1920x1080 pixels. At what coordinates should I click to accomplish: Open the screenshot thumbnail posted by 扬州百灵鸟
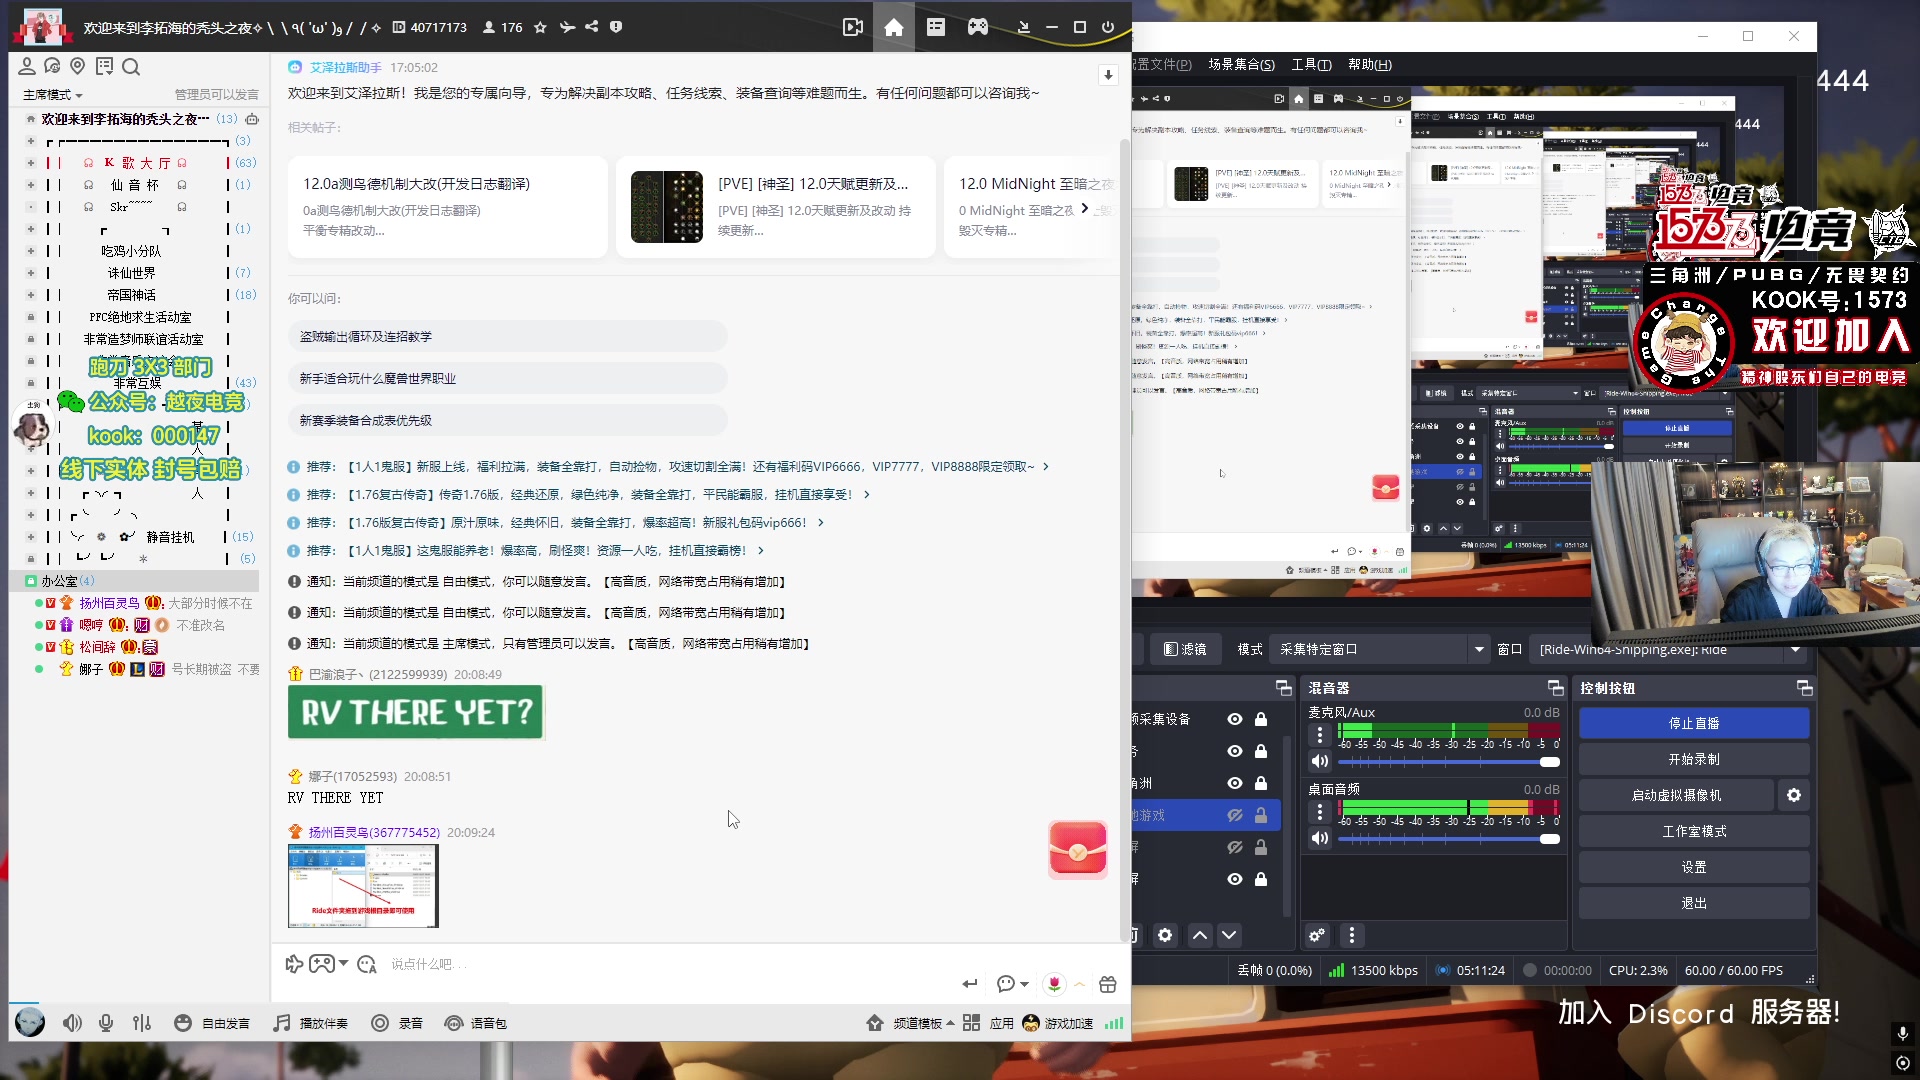pyautogui.click(x=363, y=886)
